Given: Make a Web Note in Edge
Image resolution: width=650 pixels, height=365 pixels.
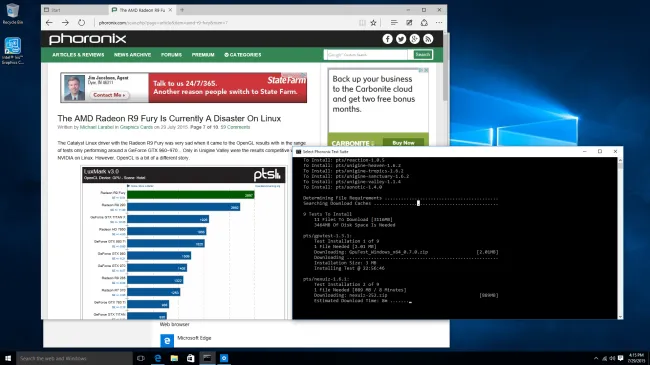Looking at the screenshot, I should click(409, 23).
